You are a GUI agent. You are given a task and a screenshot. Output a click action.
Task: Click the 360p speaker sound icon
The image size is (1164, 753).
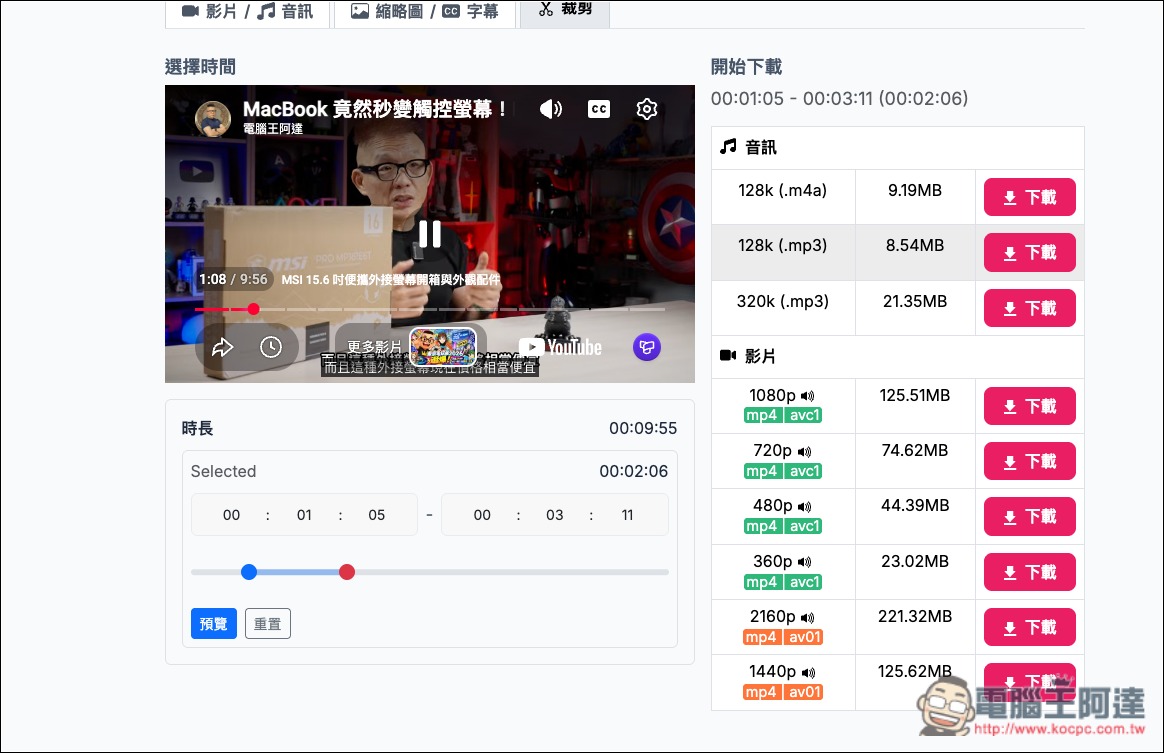pyautogui.click(x=805, y=562)
